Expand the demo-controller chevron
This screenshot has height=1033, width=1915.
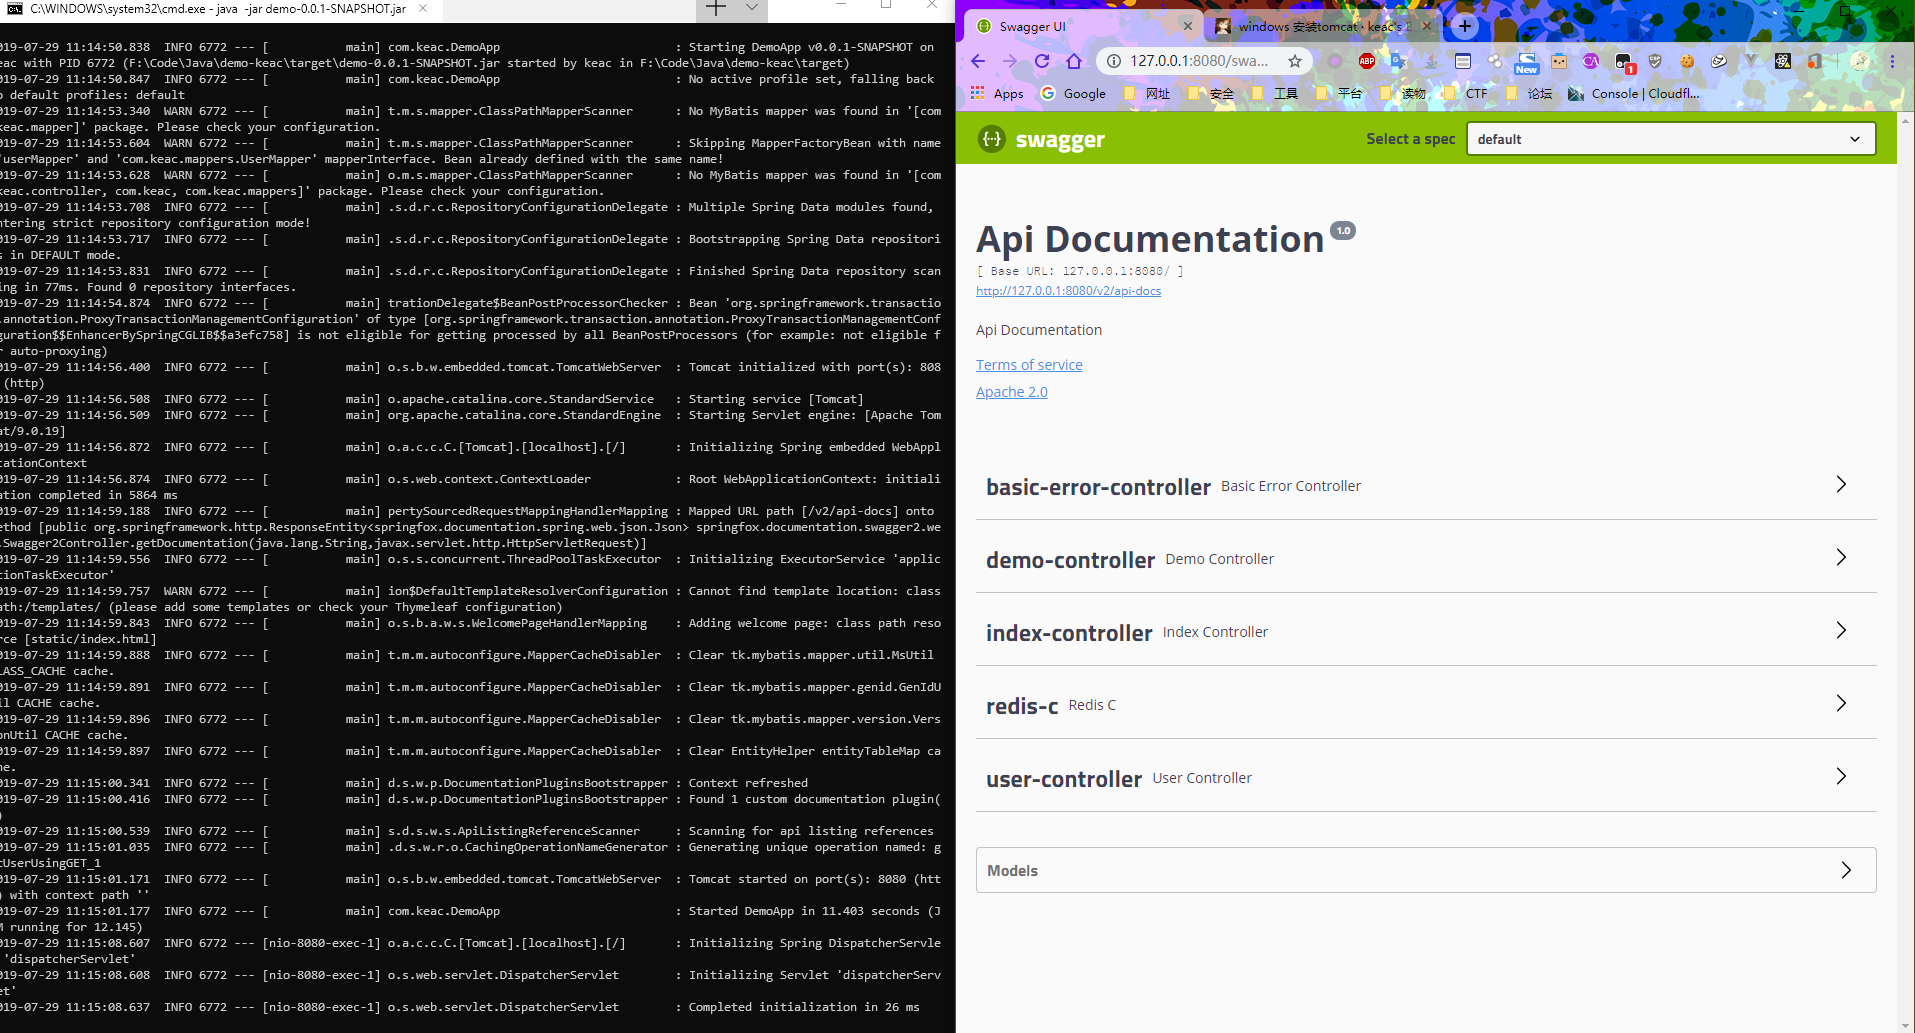coord(1840,557)
